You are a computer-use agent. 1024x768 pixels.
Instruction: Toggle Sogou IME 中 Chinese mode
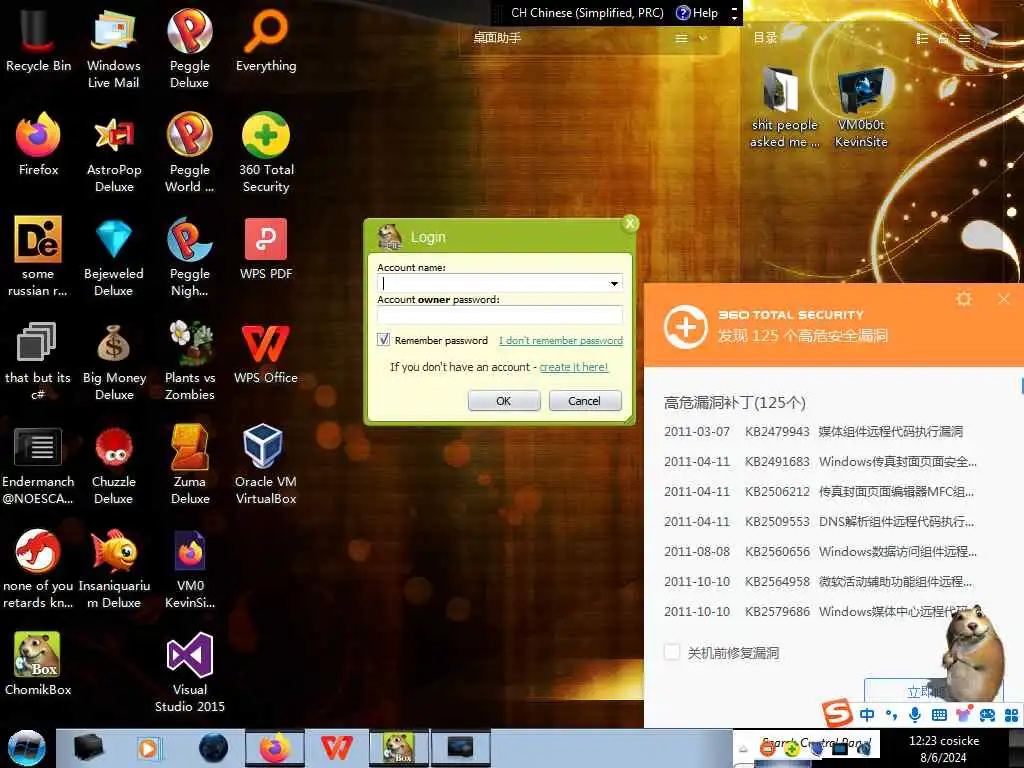point(867,714)
